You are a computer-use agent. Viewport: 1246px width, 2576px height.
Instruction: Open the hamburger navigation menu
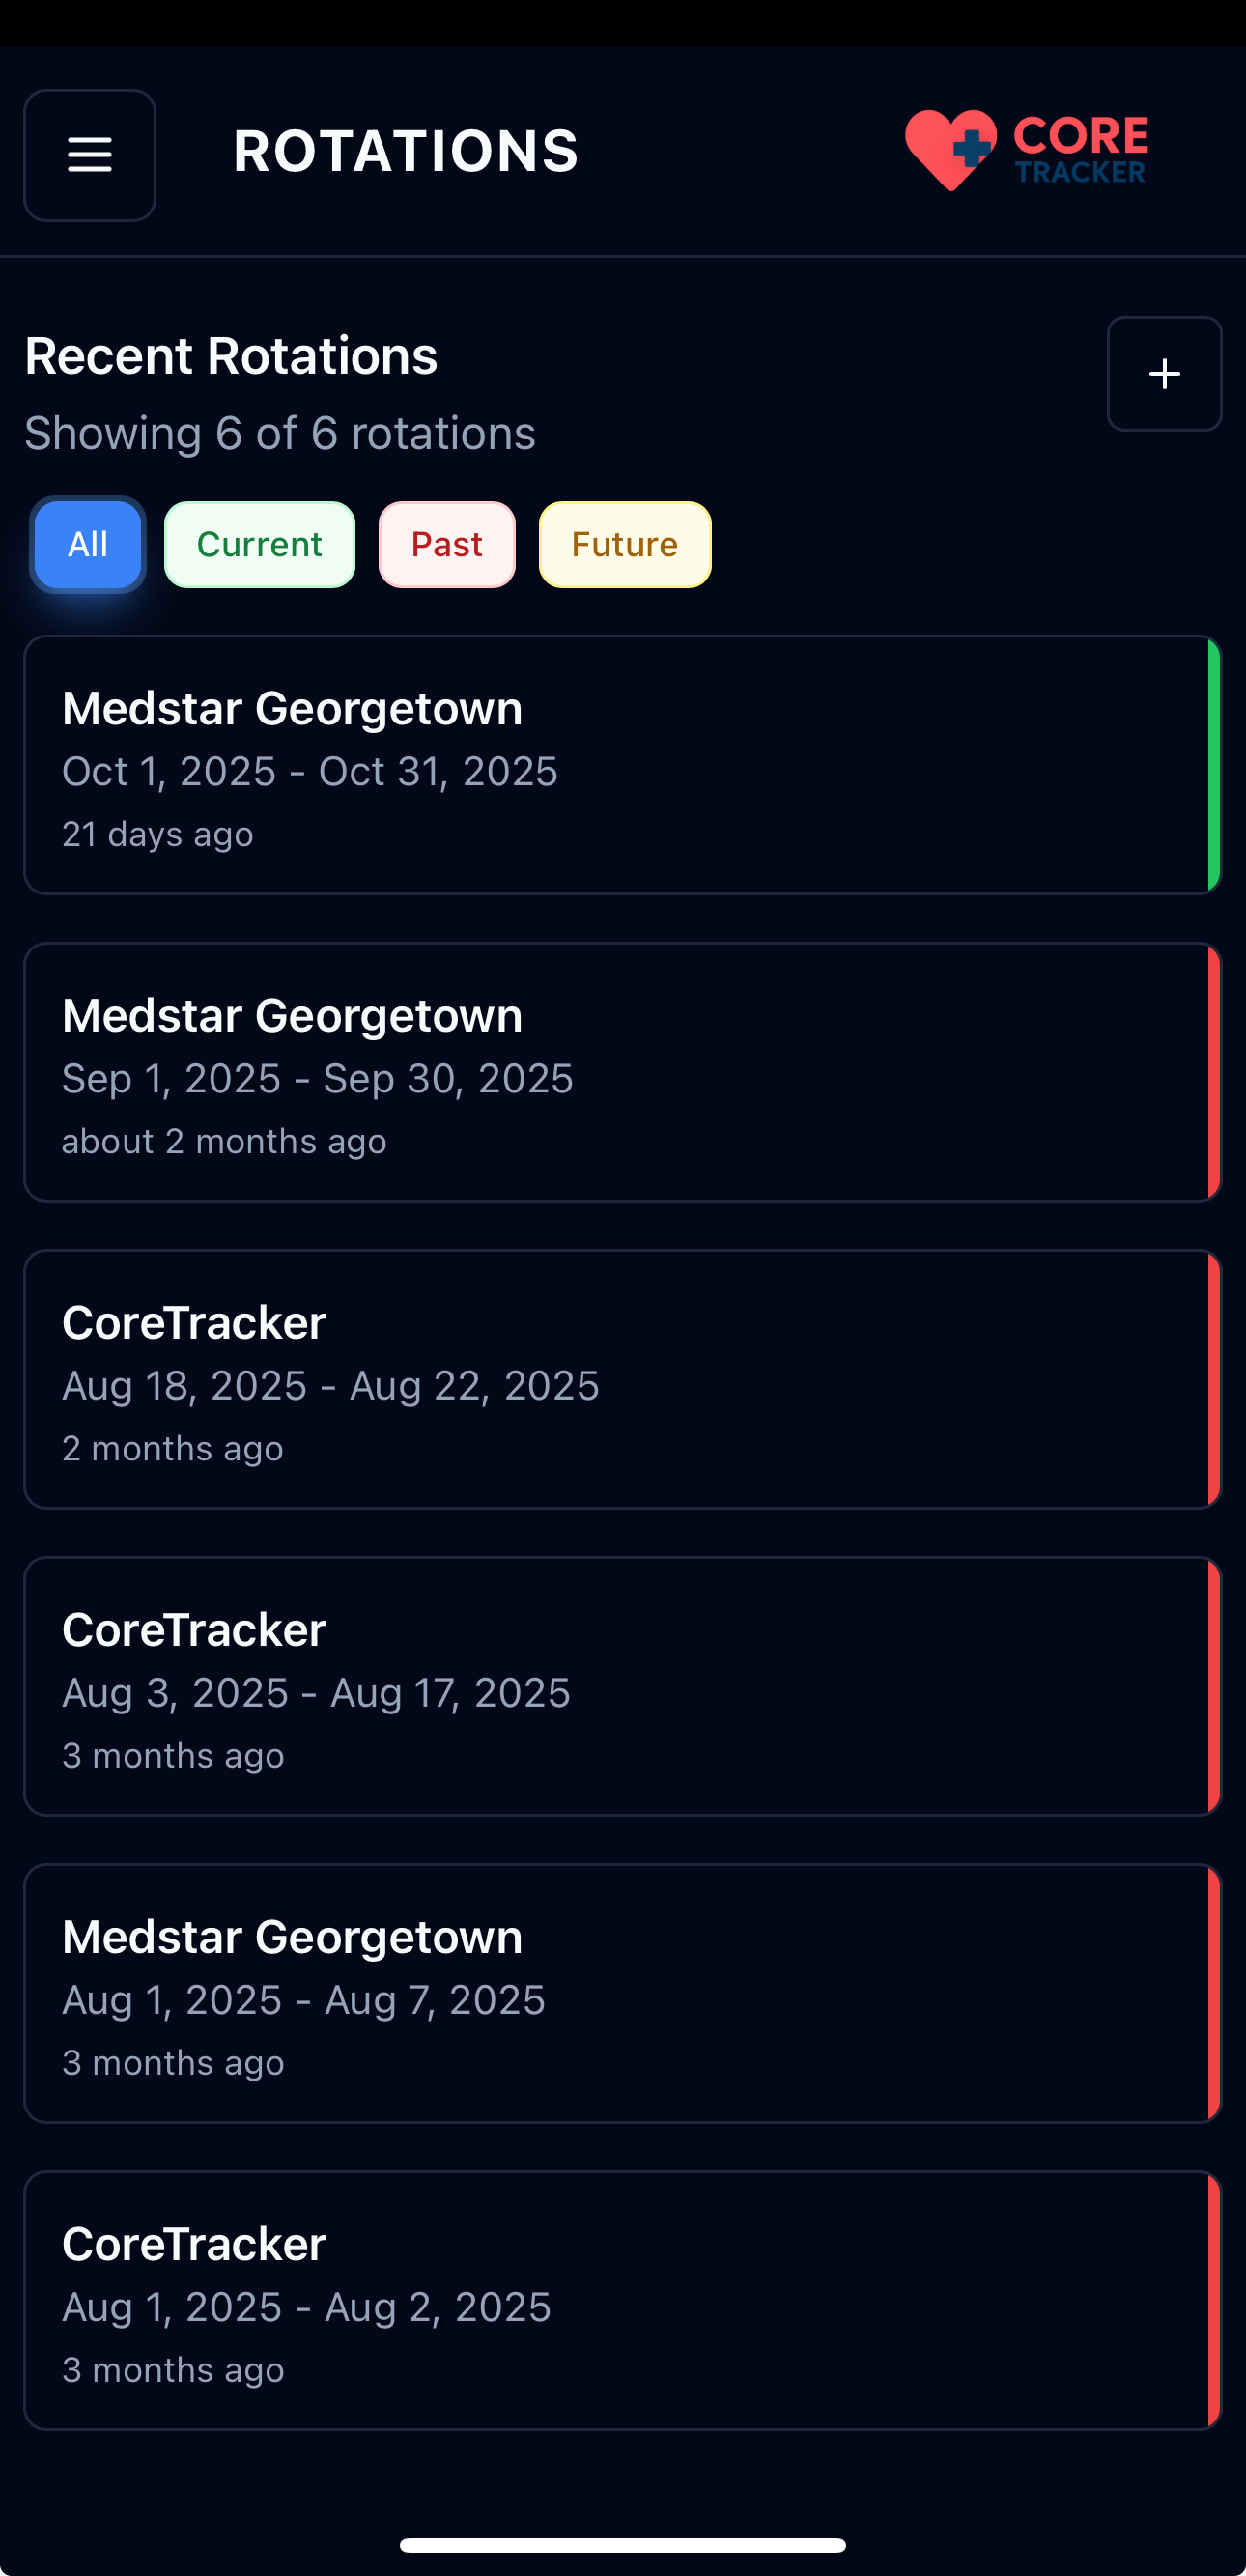pyautogui.click(x=89, y=155)
